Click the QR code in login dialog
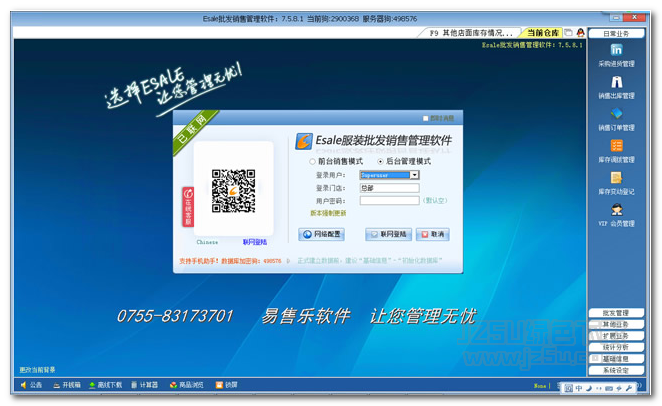 (x=233, y=191)
